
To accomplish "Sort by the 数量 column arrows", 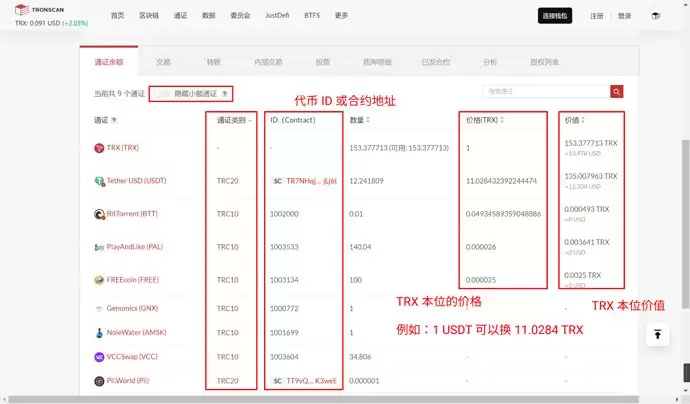I will click(x=368, y=120).
